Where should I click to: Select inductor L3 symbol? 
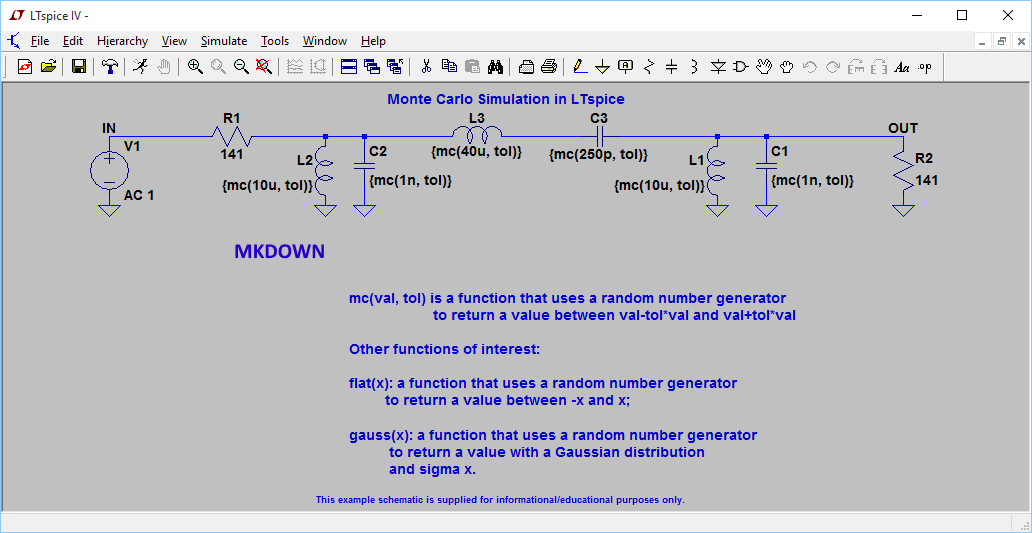pos(477,135)
